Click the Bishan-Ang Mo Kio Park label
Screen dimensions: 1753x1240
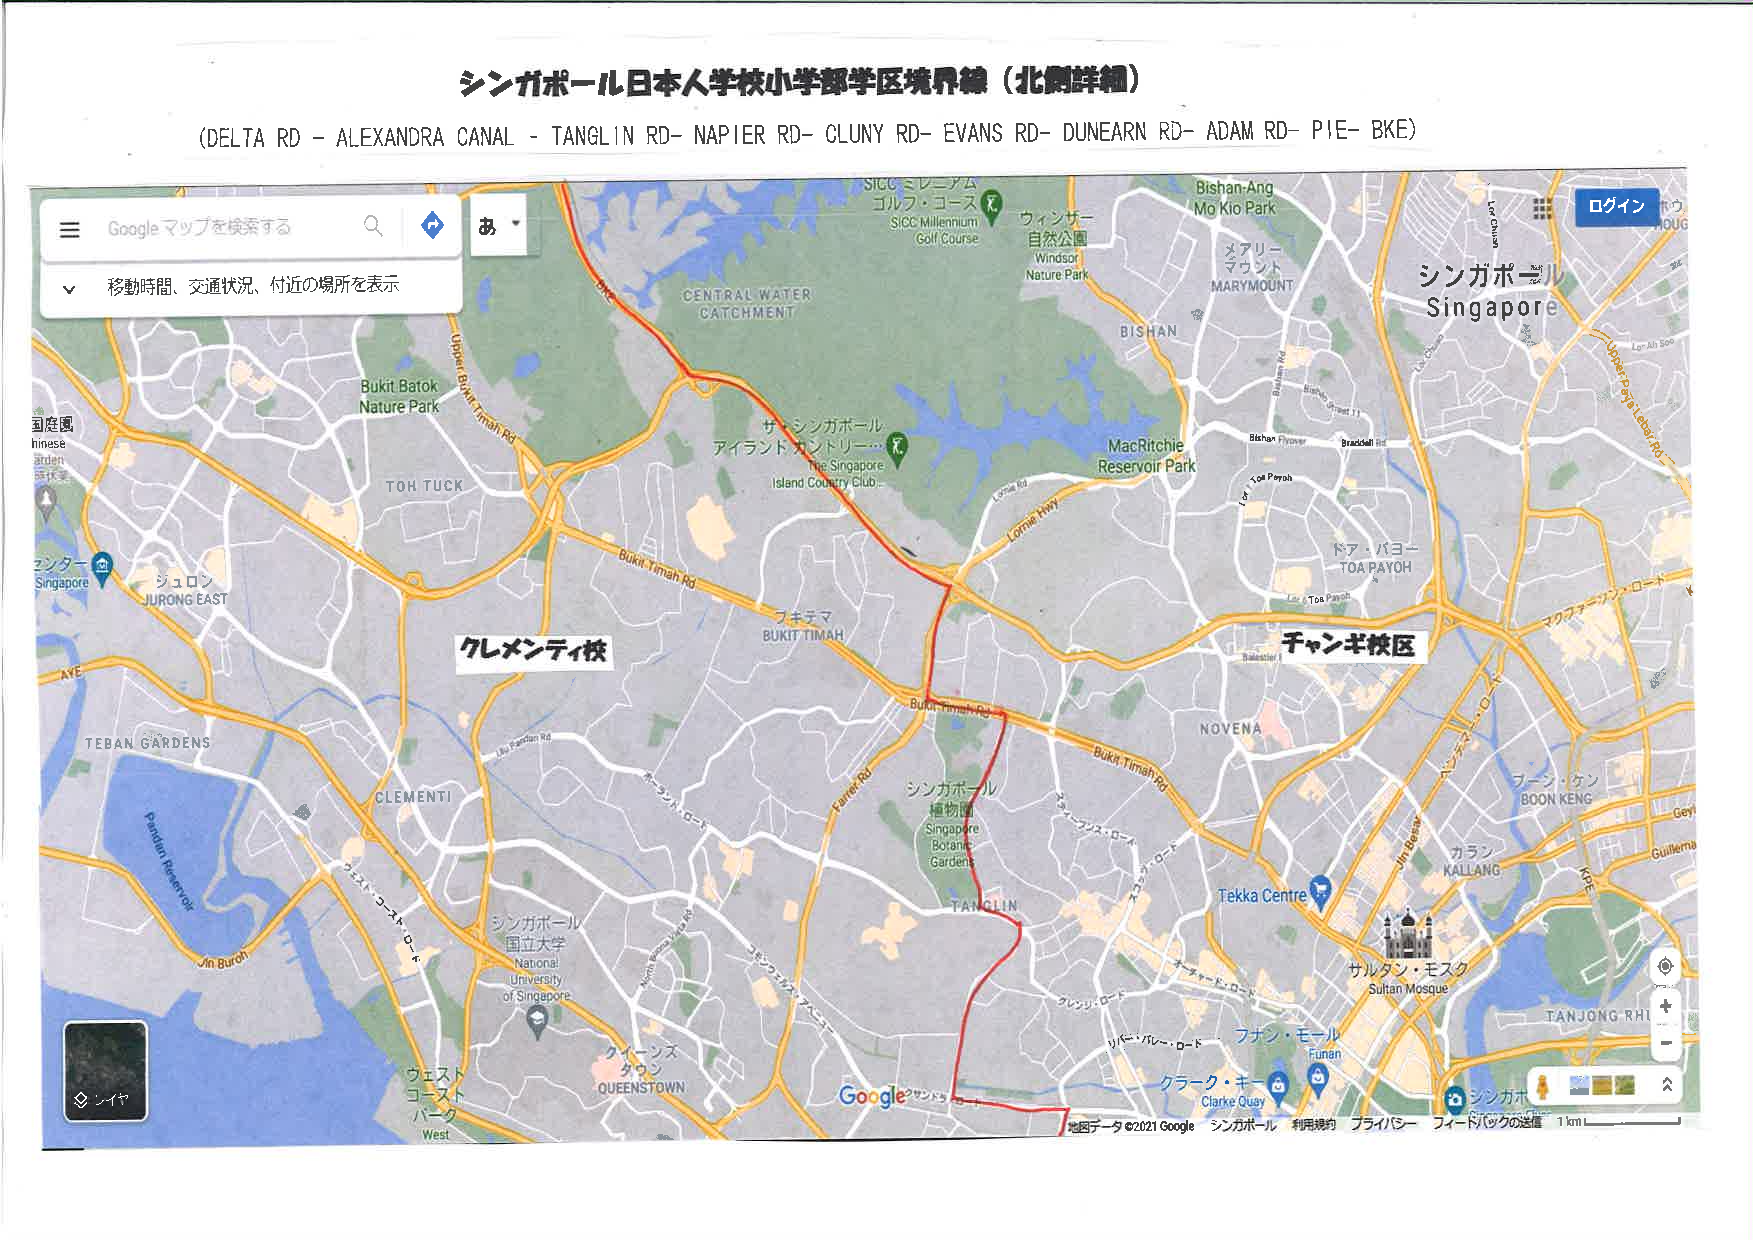pos(1234,198)
